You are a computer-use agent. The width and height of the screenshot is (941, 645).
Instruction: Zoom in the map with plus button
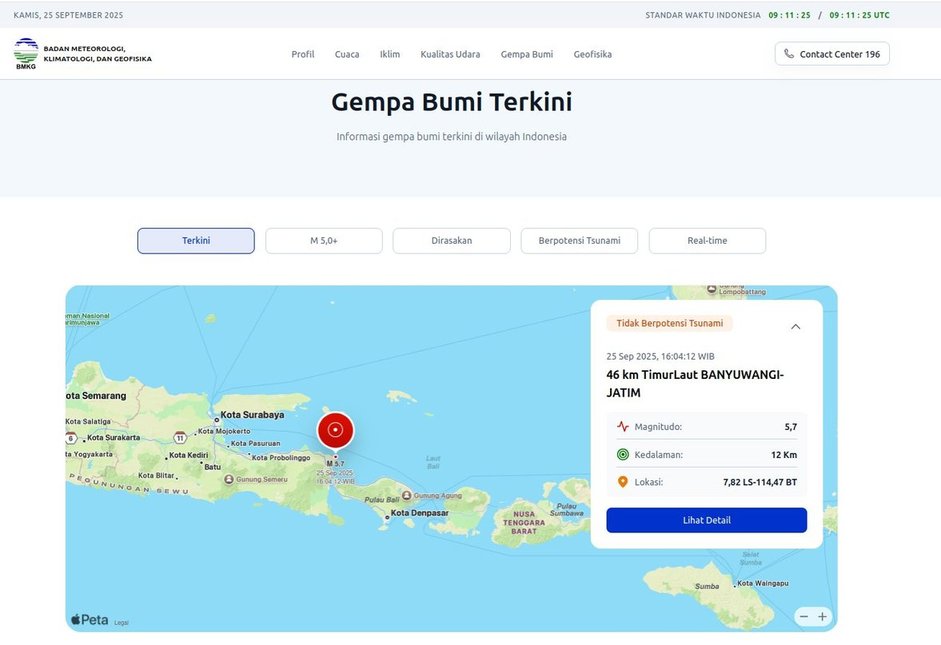[x=823, y=617]
